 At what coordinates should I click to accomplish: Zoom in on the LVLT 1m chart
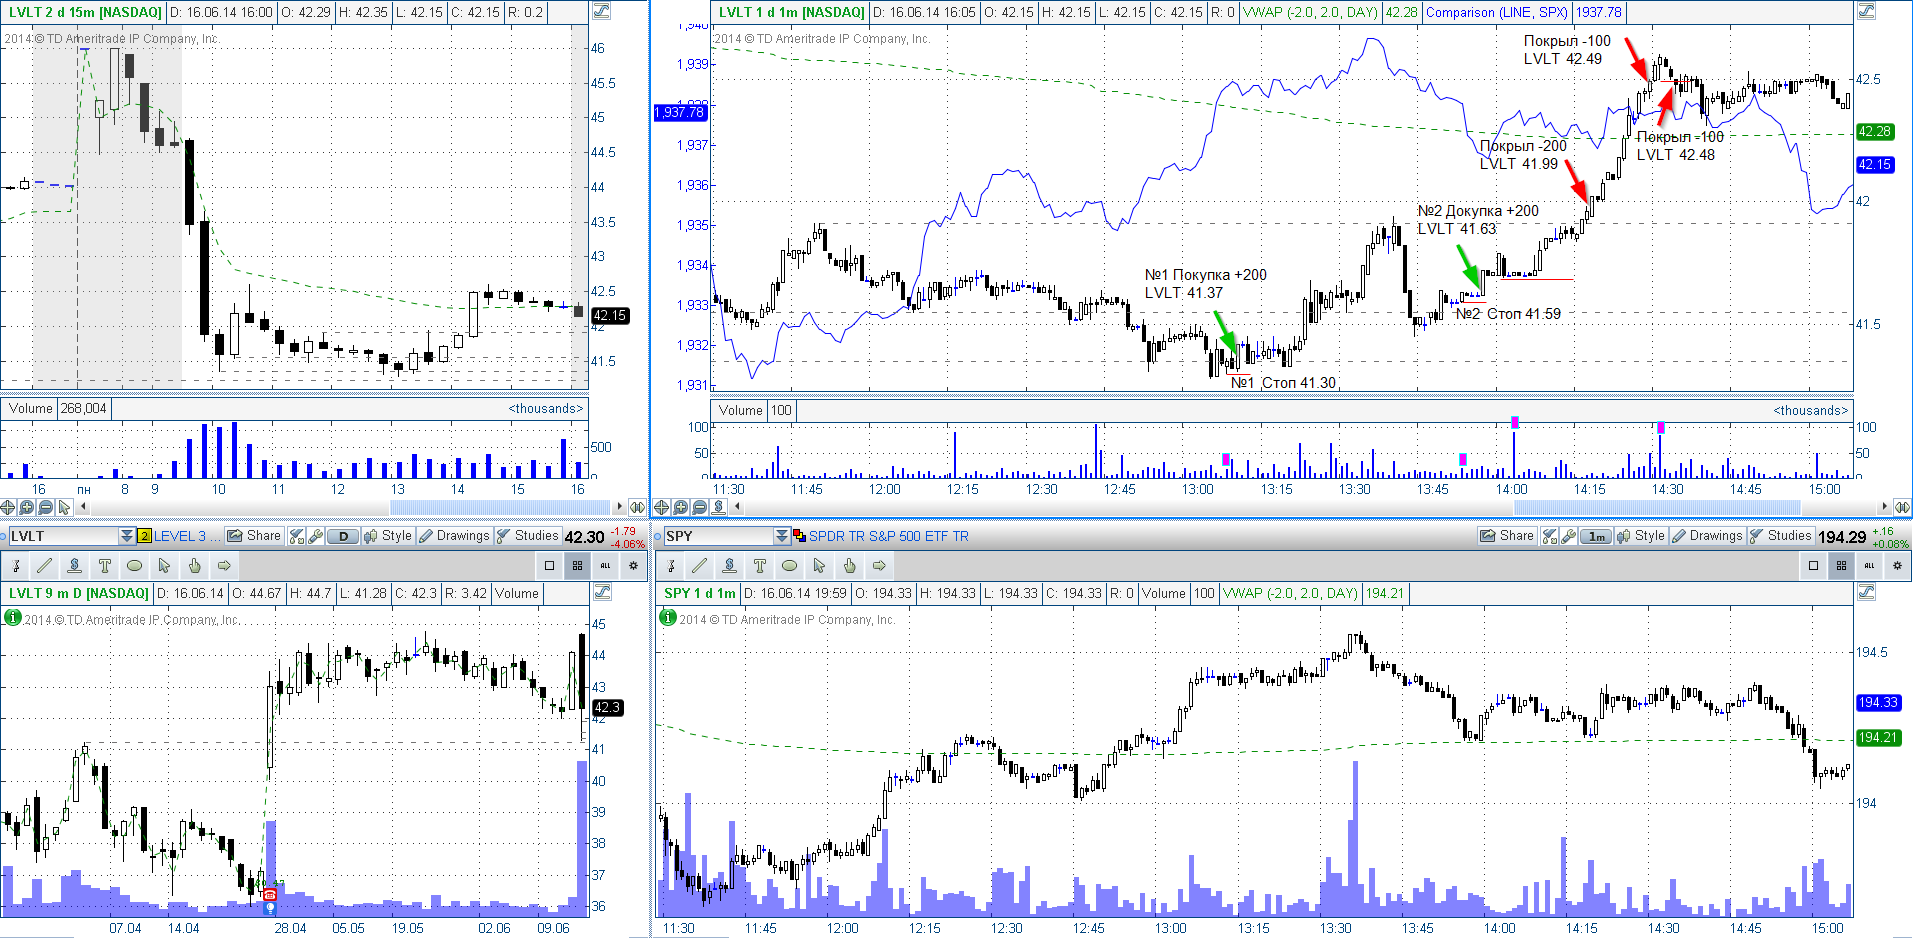coord(681,507)
